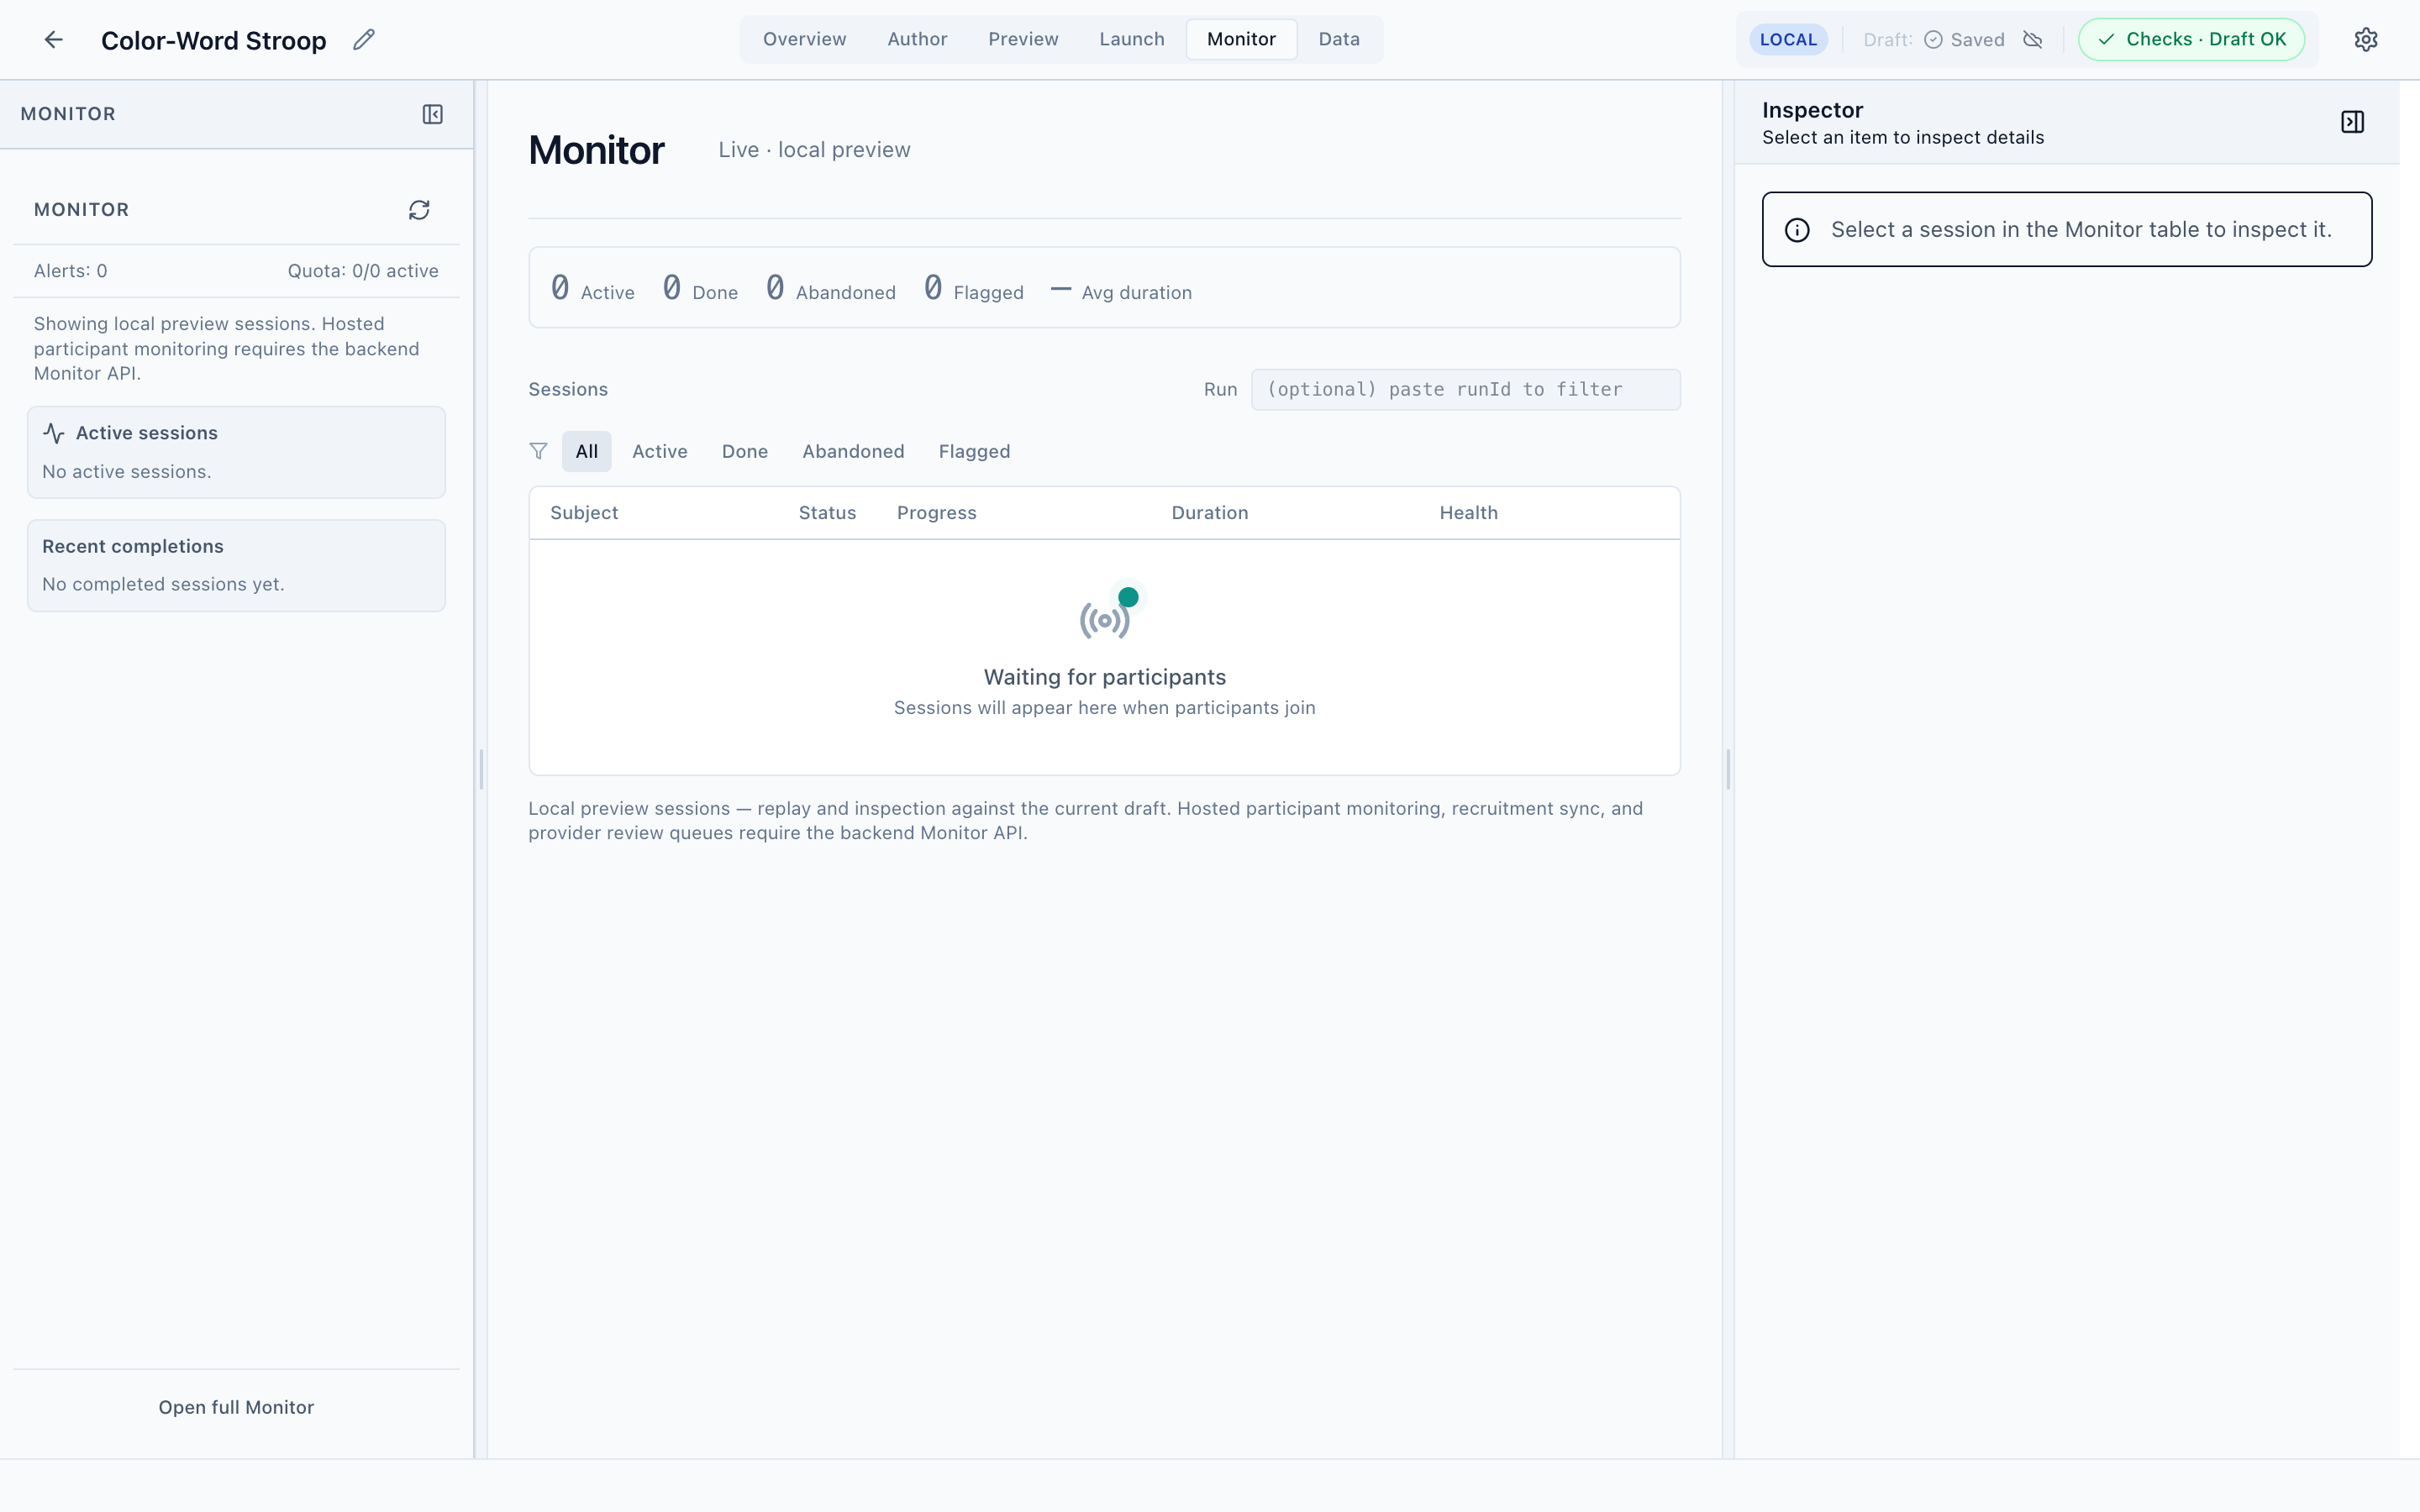The height and width of the screenshot is (1512, 2420).
Task: Filter sessions by Abandoned
Action: click(853, 451)
